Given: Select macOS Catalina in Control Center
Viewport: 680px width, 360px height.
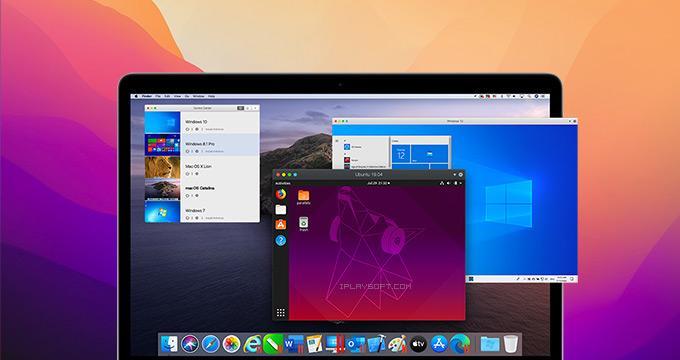Looking at the screenshot, I should click(x=202, y=189).
